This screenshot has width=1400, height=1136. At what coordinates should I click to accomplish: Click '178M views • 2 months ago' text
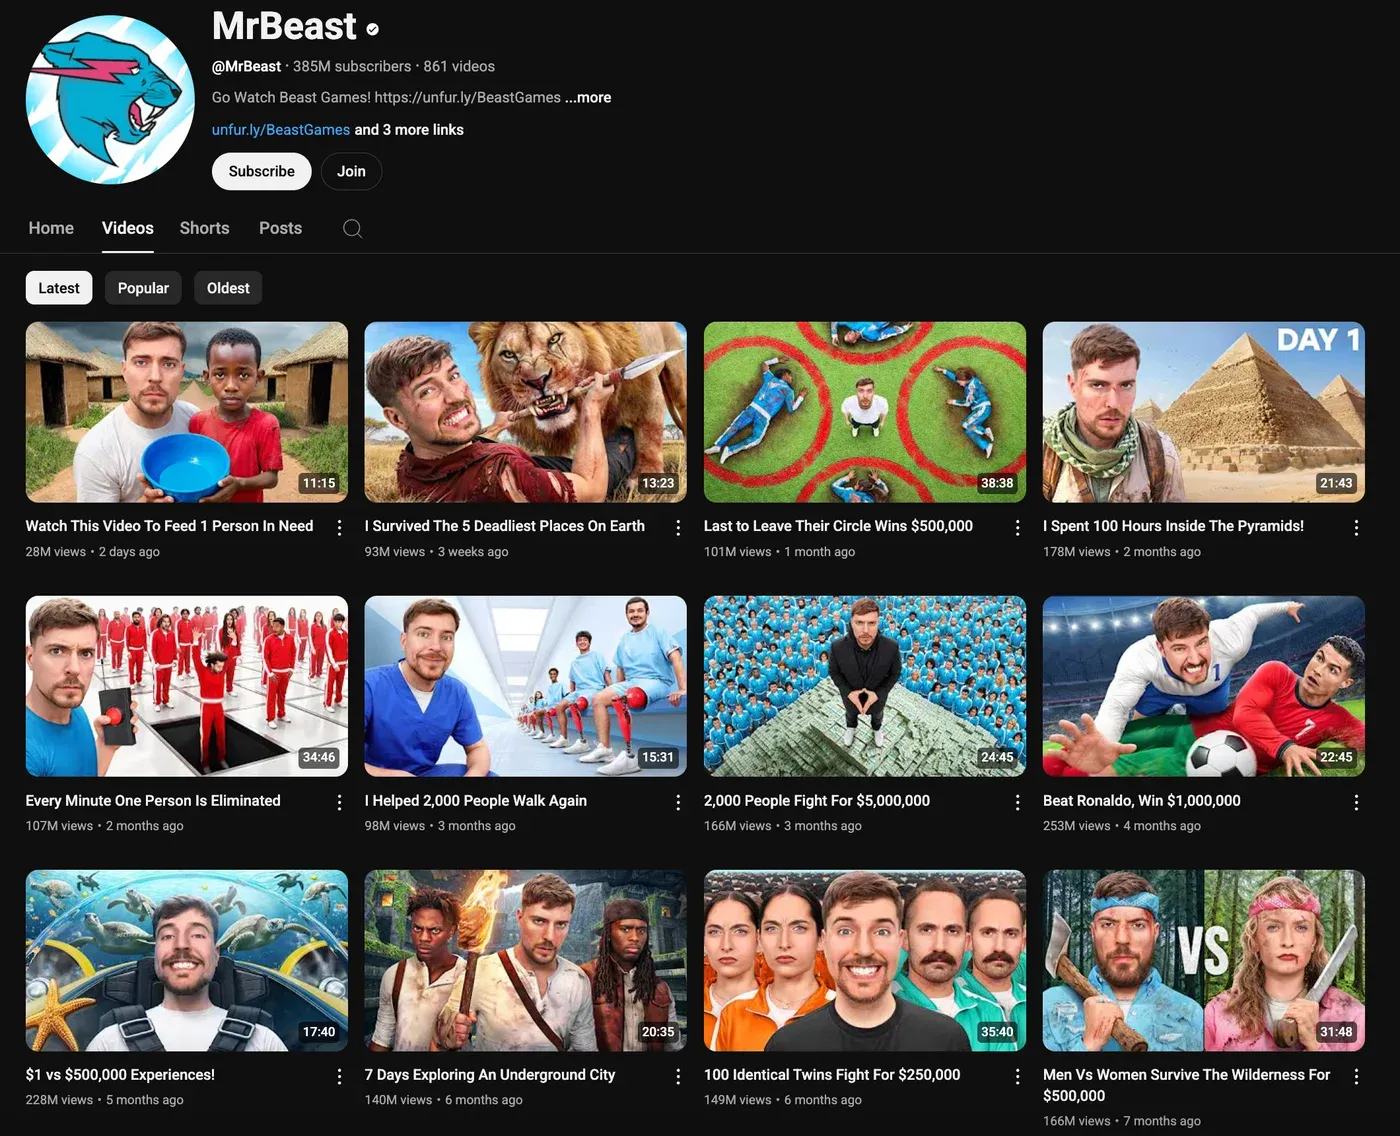[1122, 552]
